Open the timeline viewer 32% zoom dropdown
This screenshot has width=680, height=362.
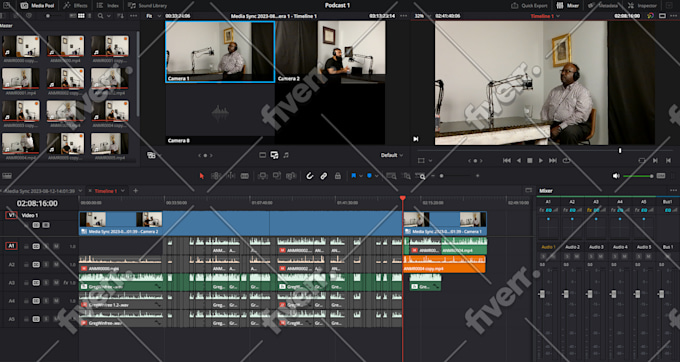(x=423, y=16)
